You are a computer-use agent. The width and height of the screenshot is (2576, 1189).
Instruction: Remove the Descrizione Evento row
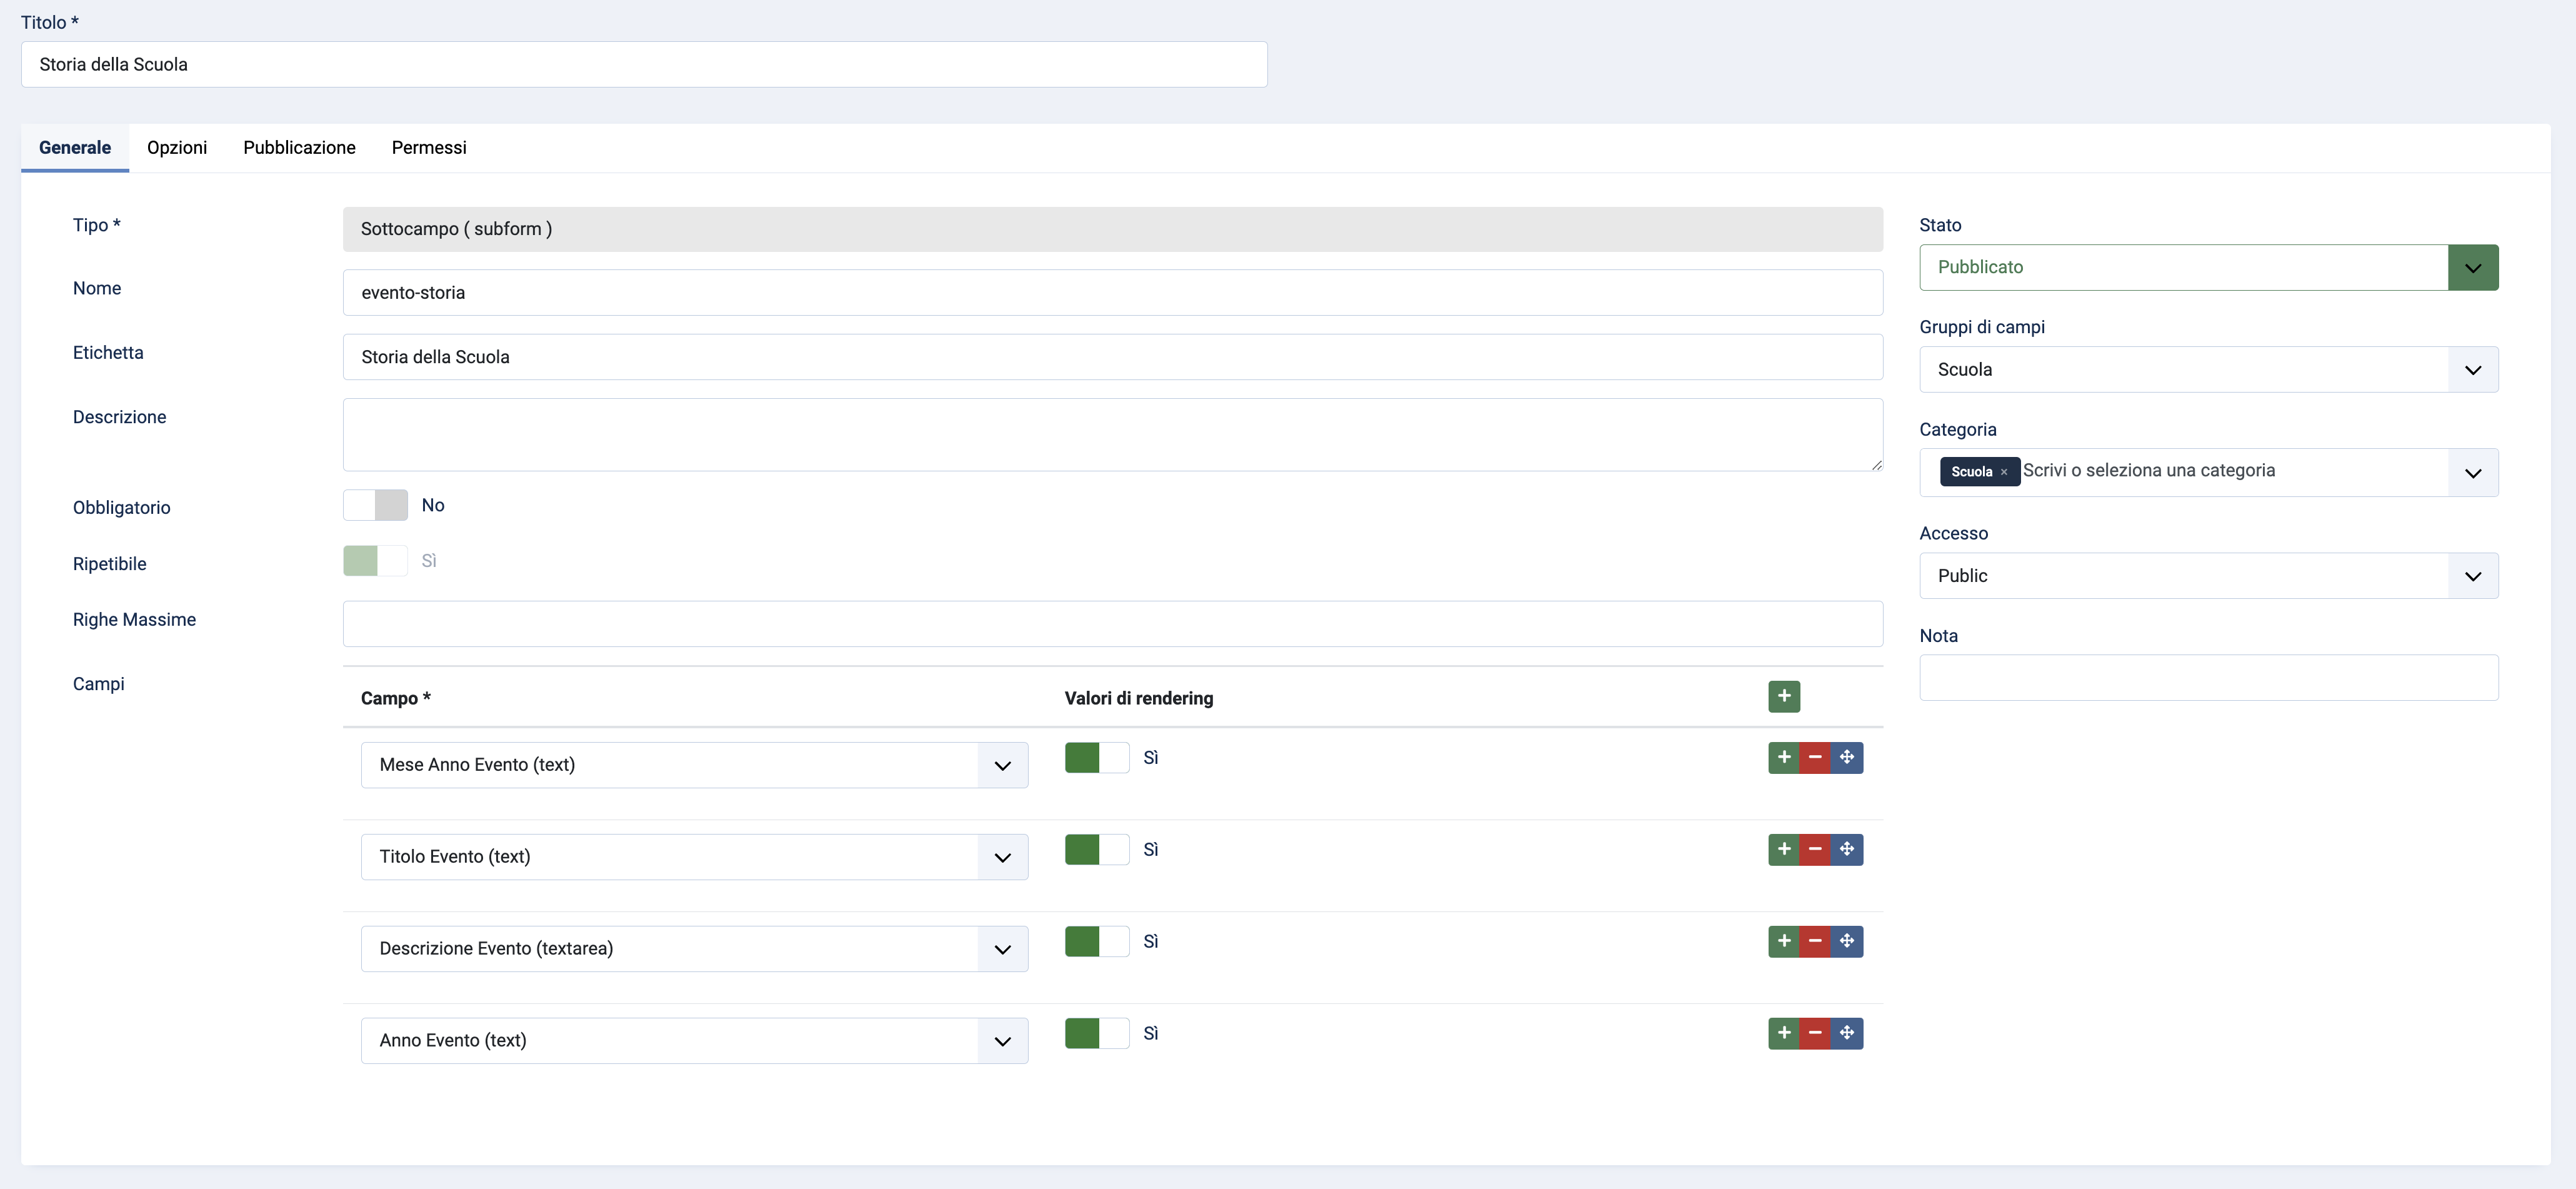1815,941
